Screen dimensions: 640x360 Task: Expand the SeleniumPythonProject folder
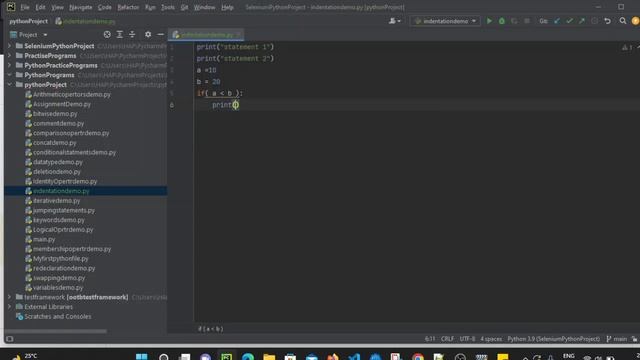[x=9, y=46]
